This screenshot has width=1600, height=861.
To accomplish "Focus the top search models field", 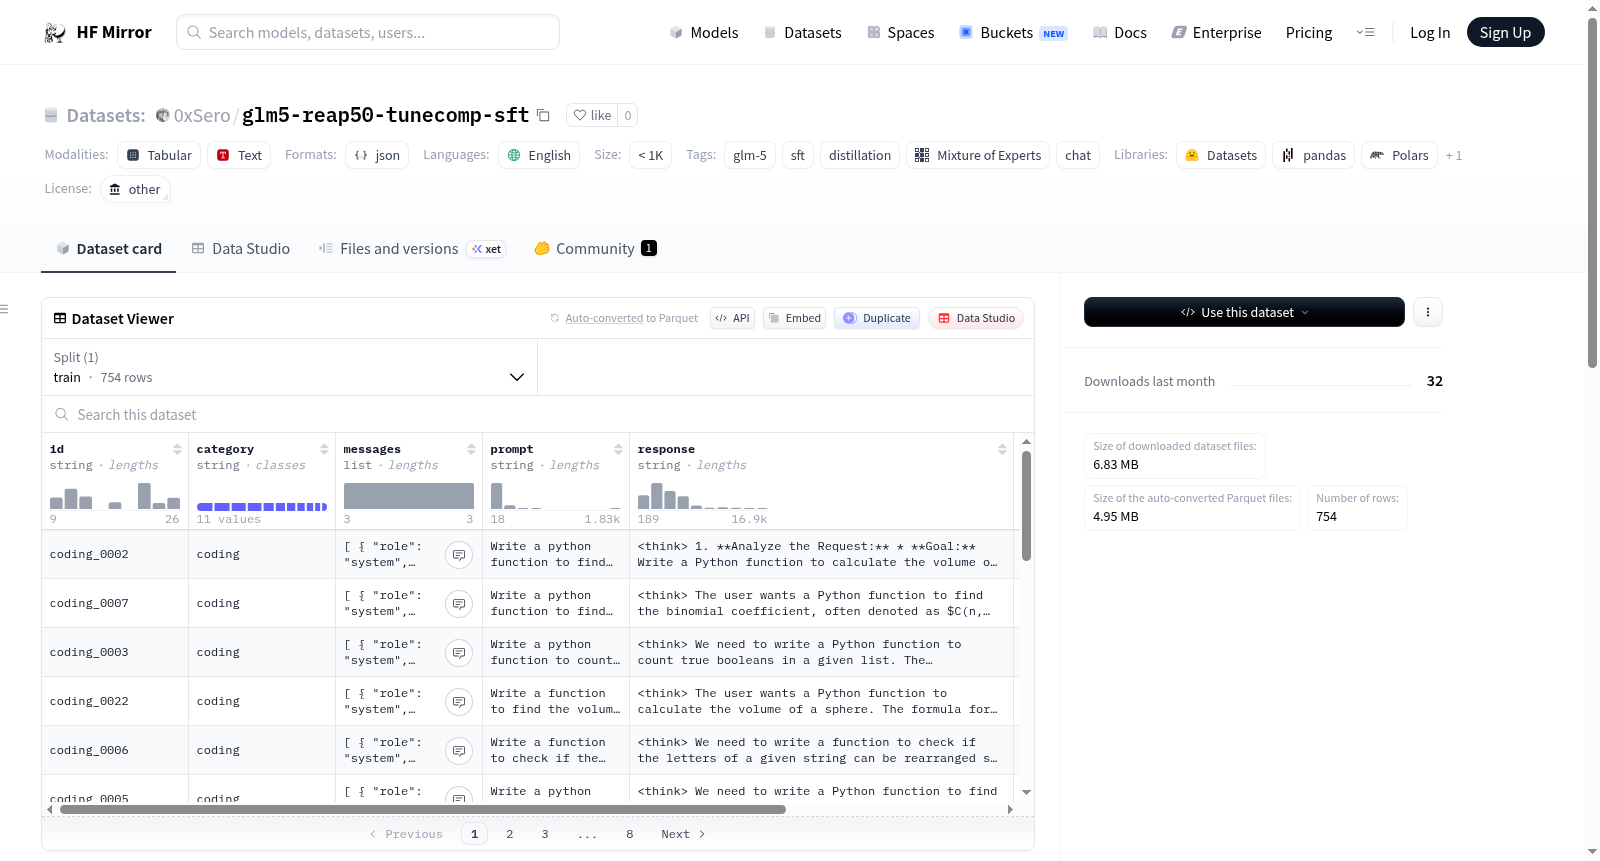I will coord(368,32).
